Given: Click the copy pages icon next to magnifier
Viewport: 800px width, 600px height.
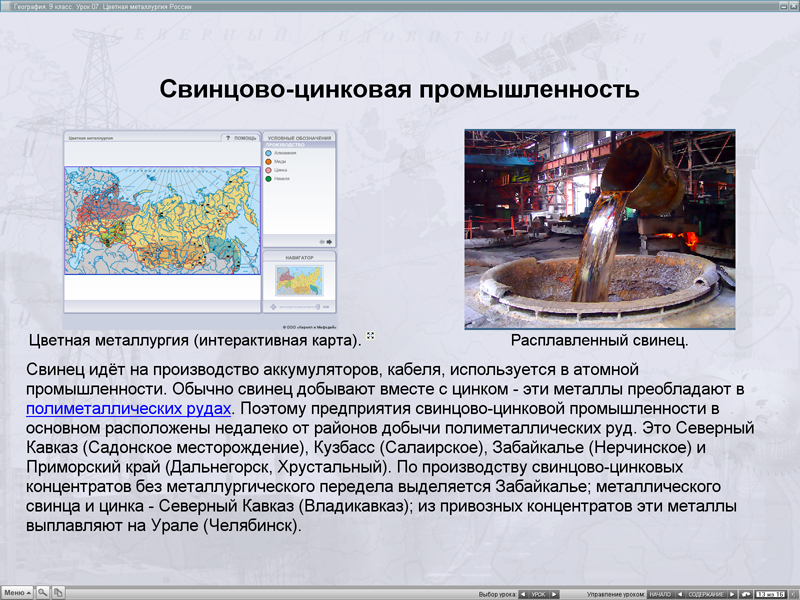Looking at the screenshot, I should tap(58, 591).
